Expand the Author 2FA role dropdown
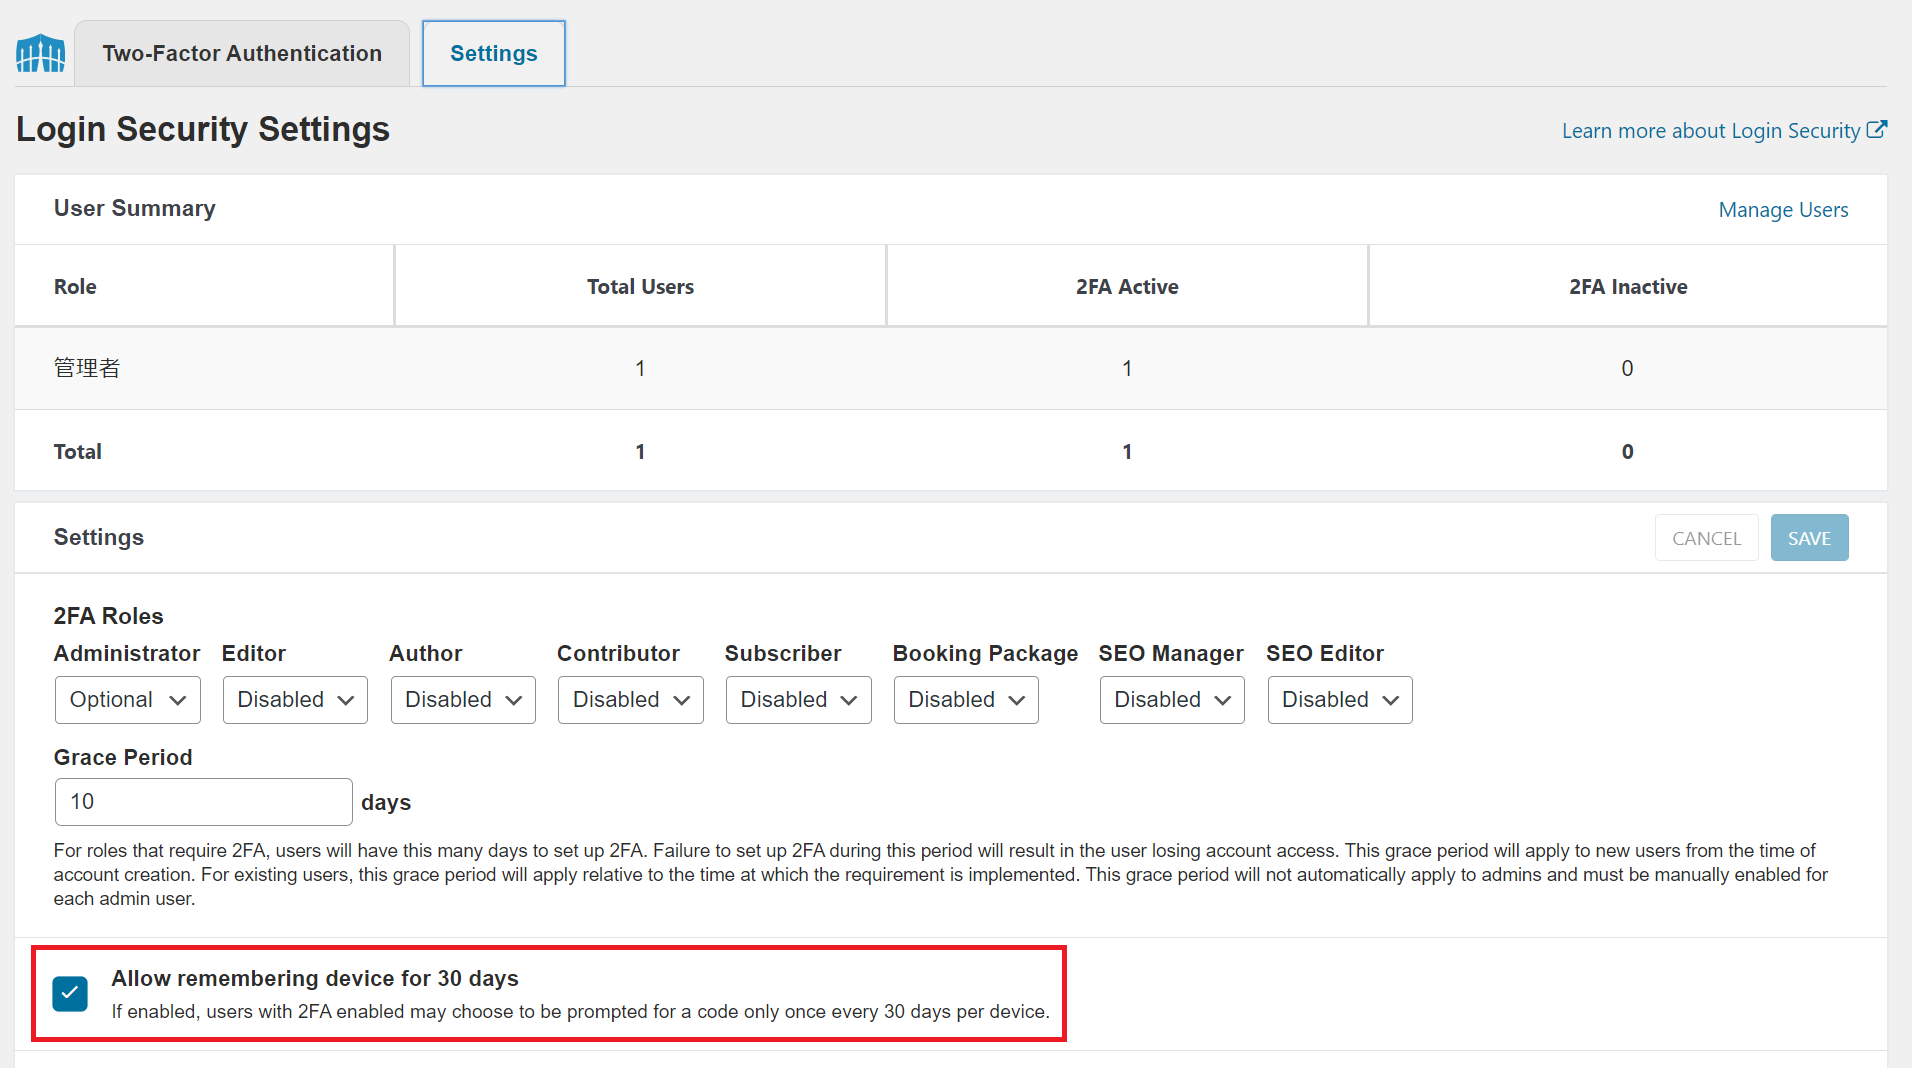This screenshot has height=1068, width=1912. 463,700
